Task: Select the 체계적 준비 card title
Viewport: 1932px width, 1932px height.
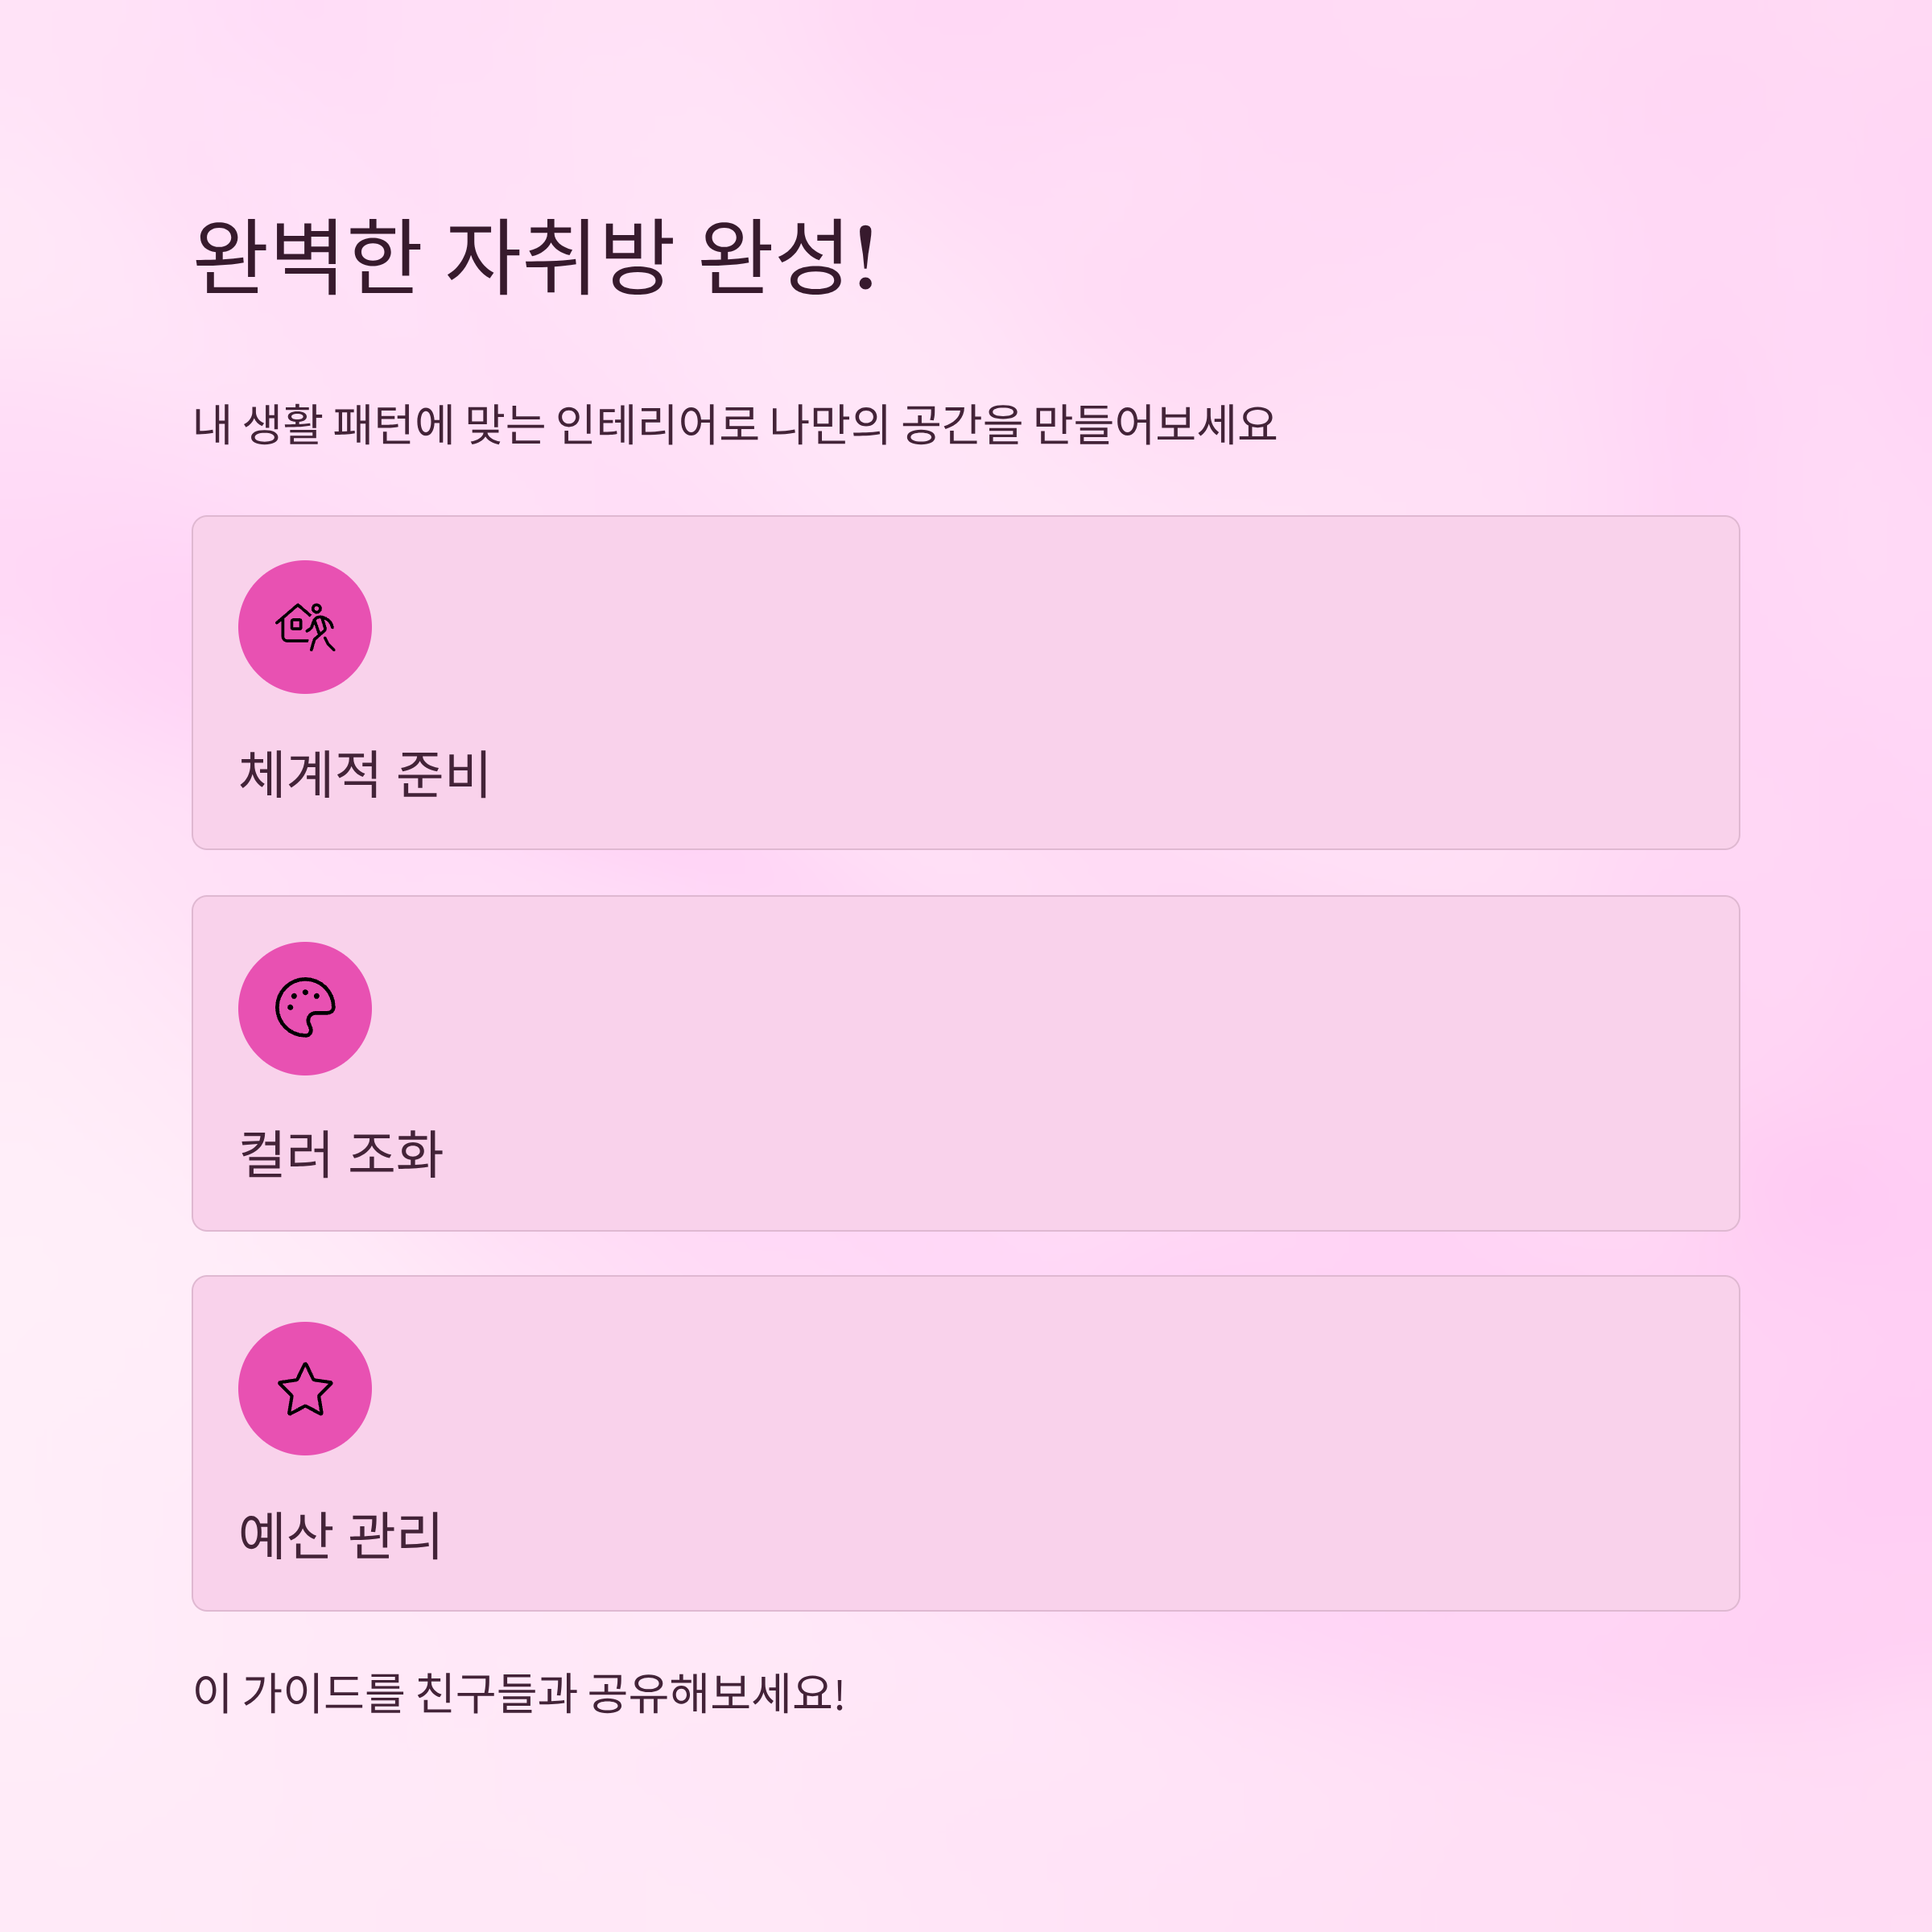Action: click(x=364, y=774)
